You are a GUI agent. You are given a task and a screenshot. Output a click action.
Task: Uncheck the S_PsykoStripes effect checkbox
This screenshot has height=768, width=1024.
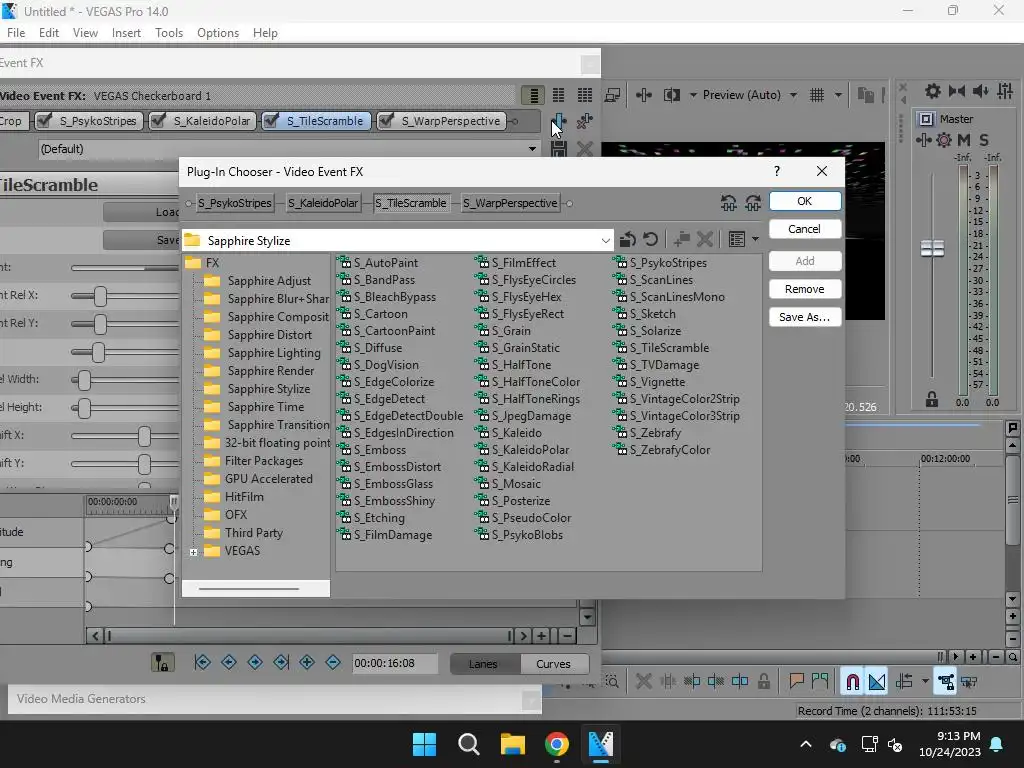click(x=45, y=121)
